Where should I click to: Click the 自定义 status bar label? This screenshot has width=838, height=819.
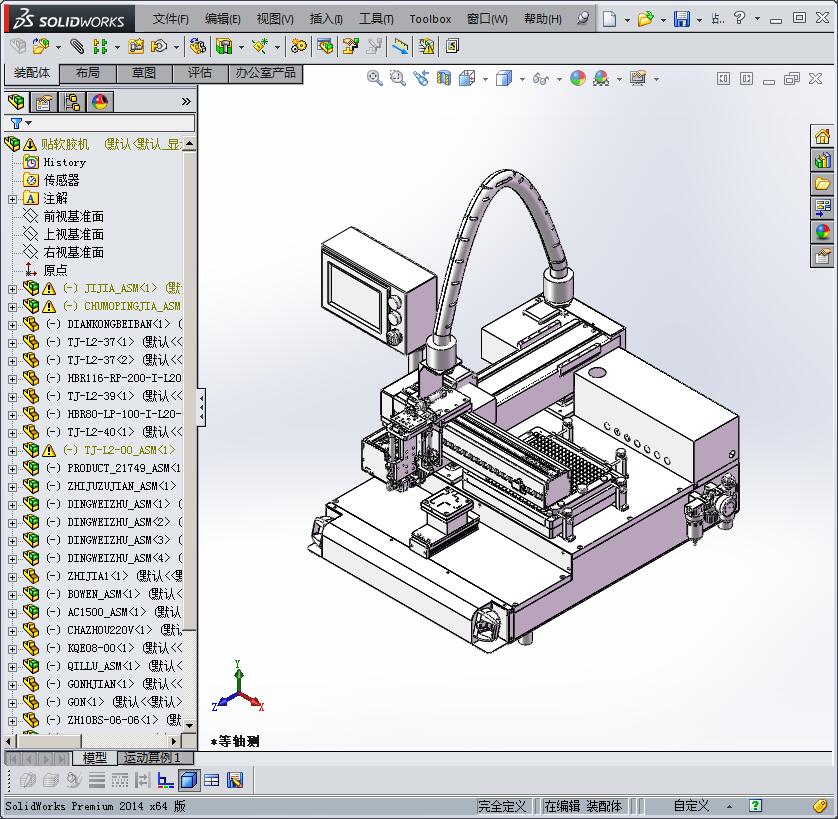[691, 806]
